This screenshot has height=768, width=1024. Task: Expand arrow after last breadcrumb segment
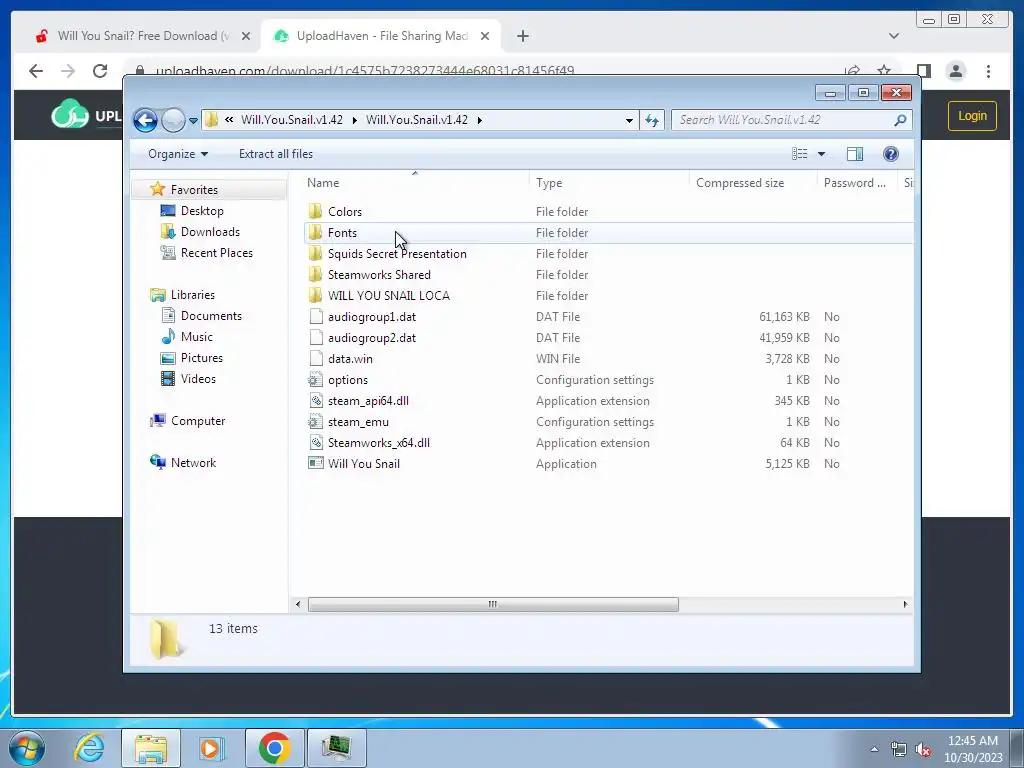[x=480, y=120]
